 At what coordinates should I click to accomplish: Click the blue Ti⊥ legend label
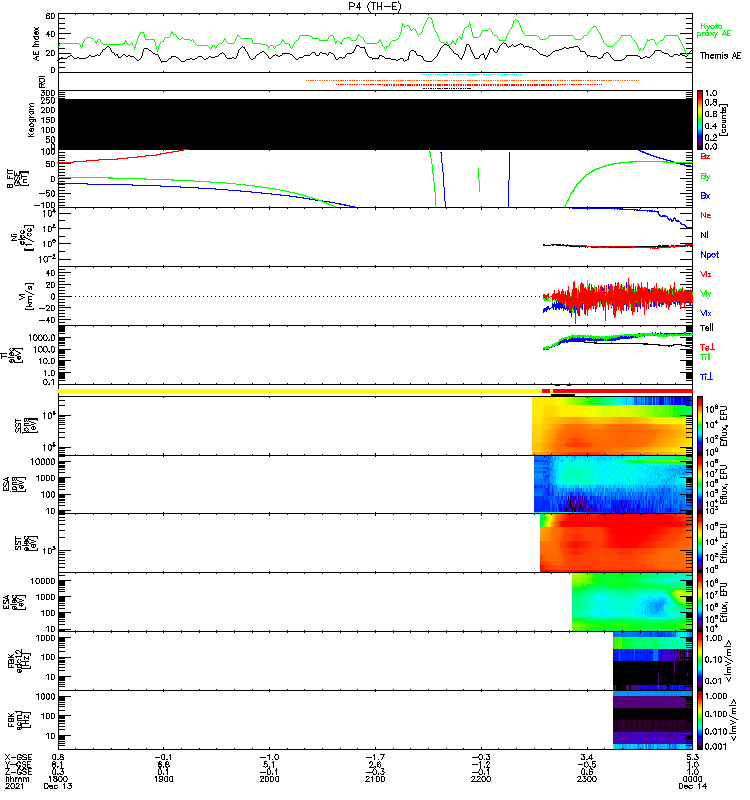point(706,377)
